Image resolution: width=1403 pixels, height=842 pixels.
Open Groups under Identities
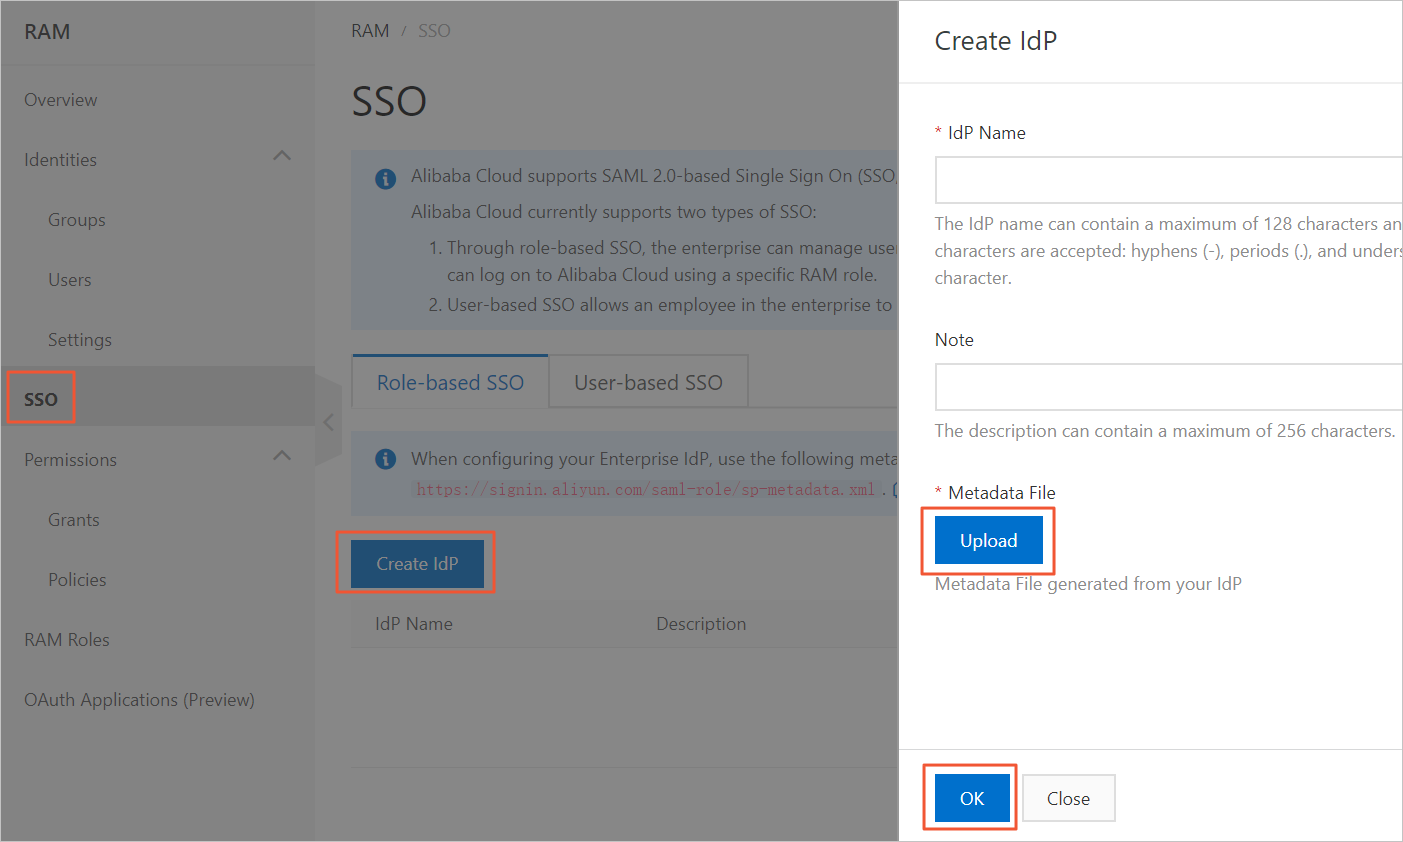(x=77, y=220)
